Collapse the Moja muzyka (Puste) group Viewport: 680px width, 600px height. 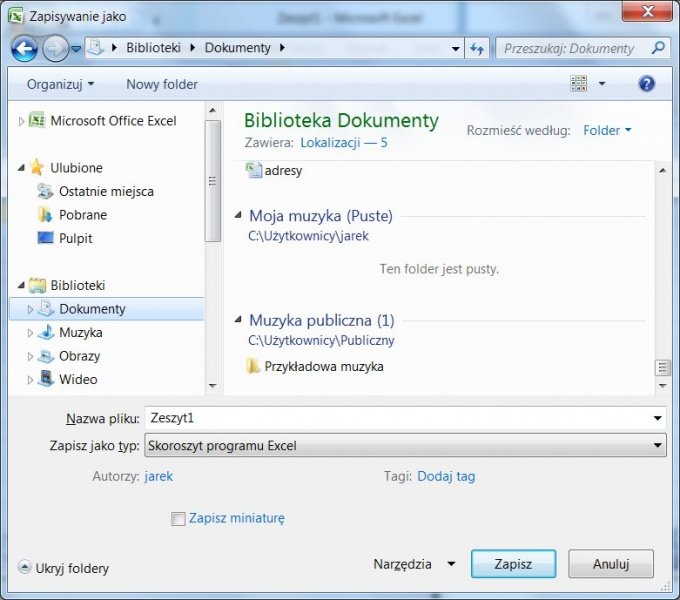tap(238, 215)
